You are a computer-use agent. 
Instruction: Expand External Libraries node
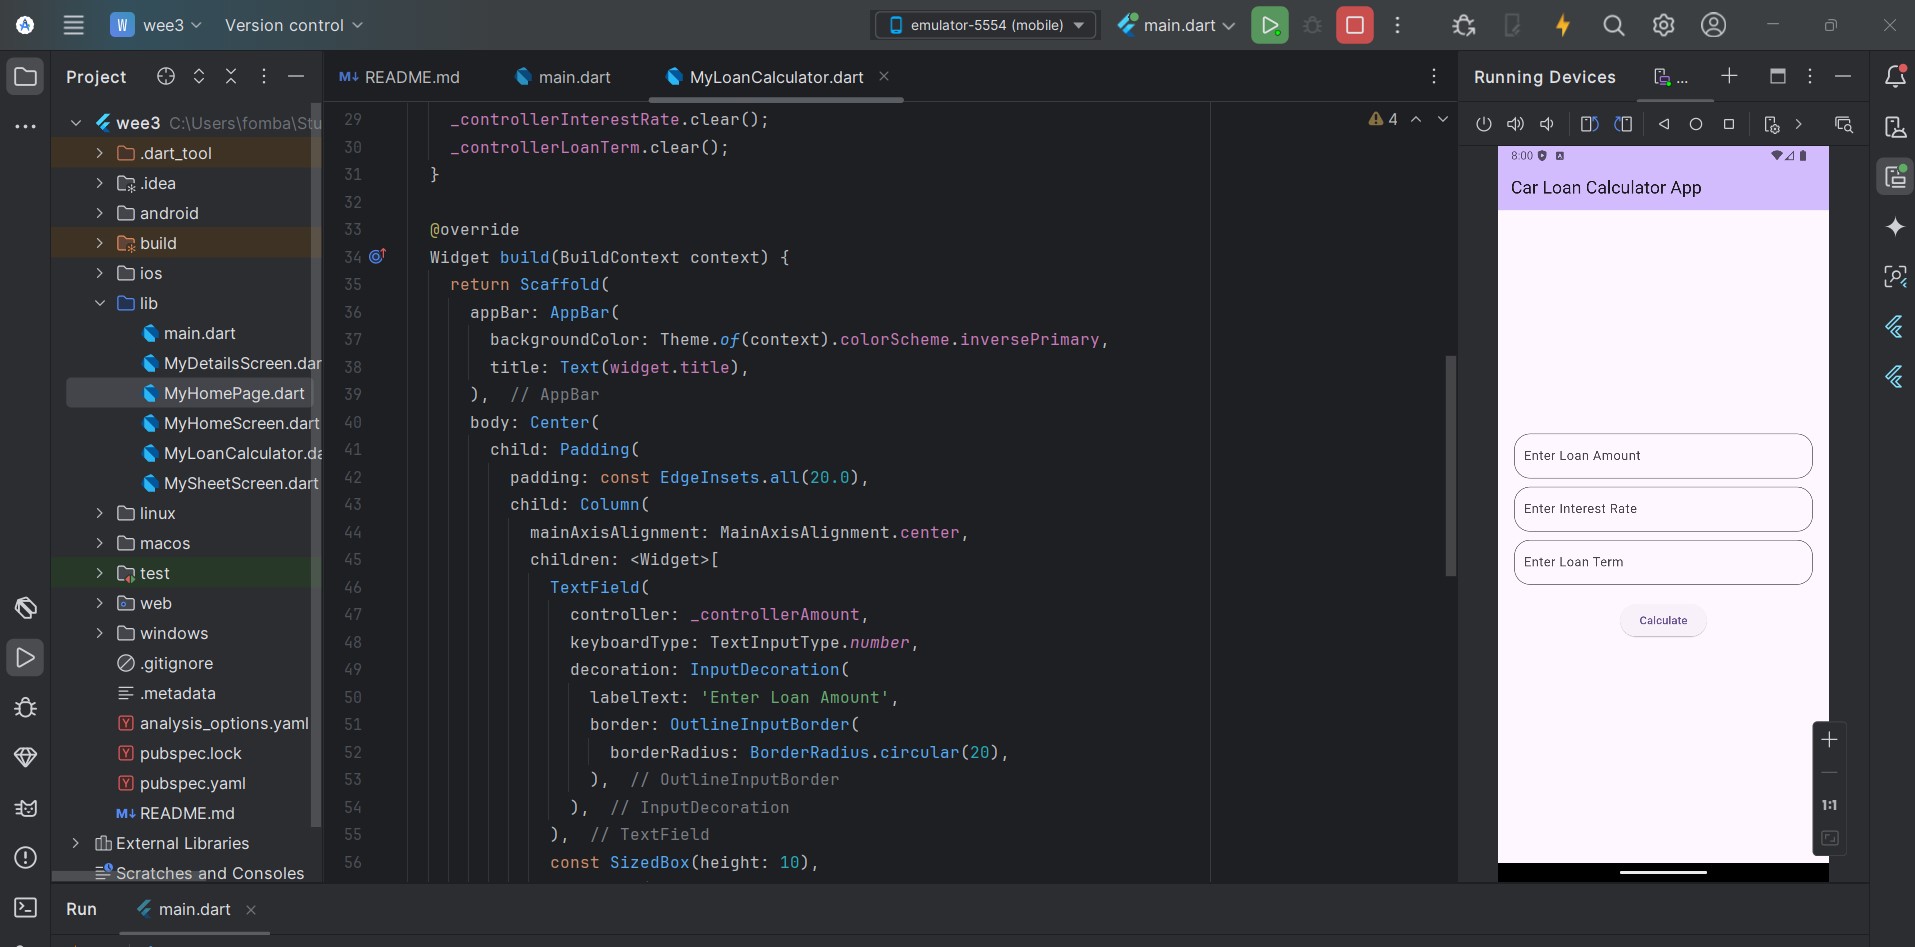coord(75,843)
